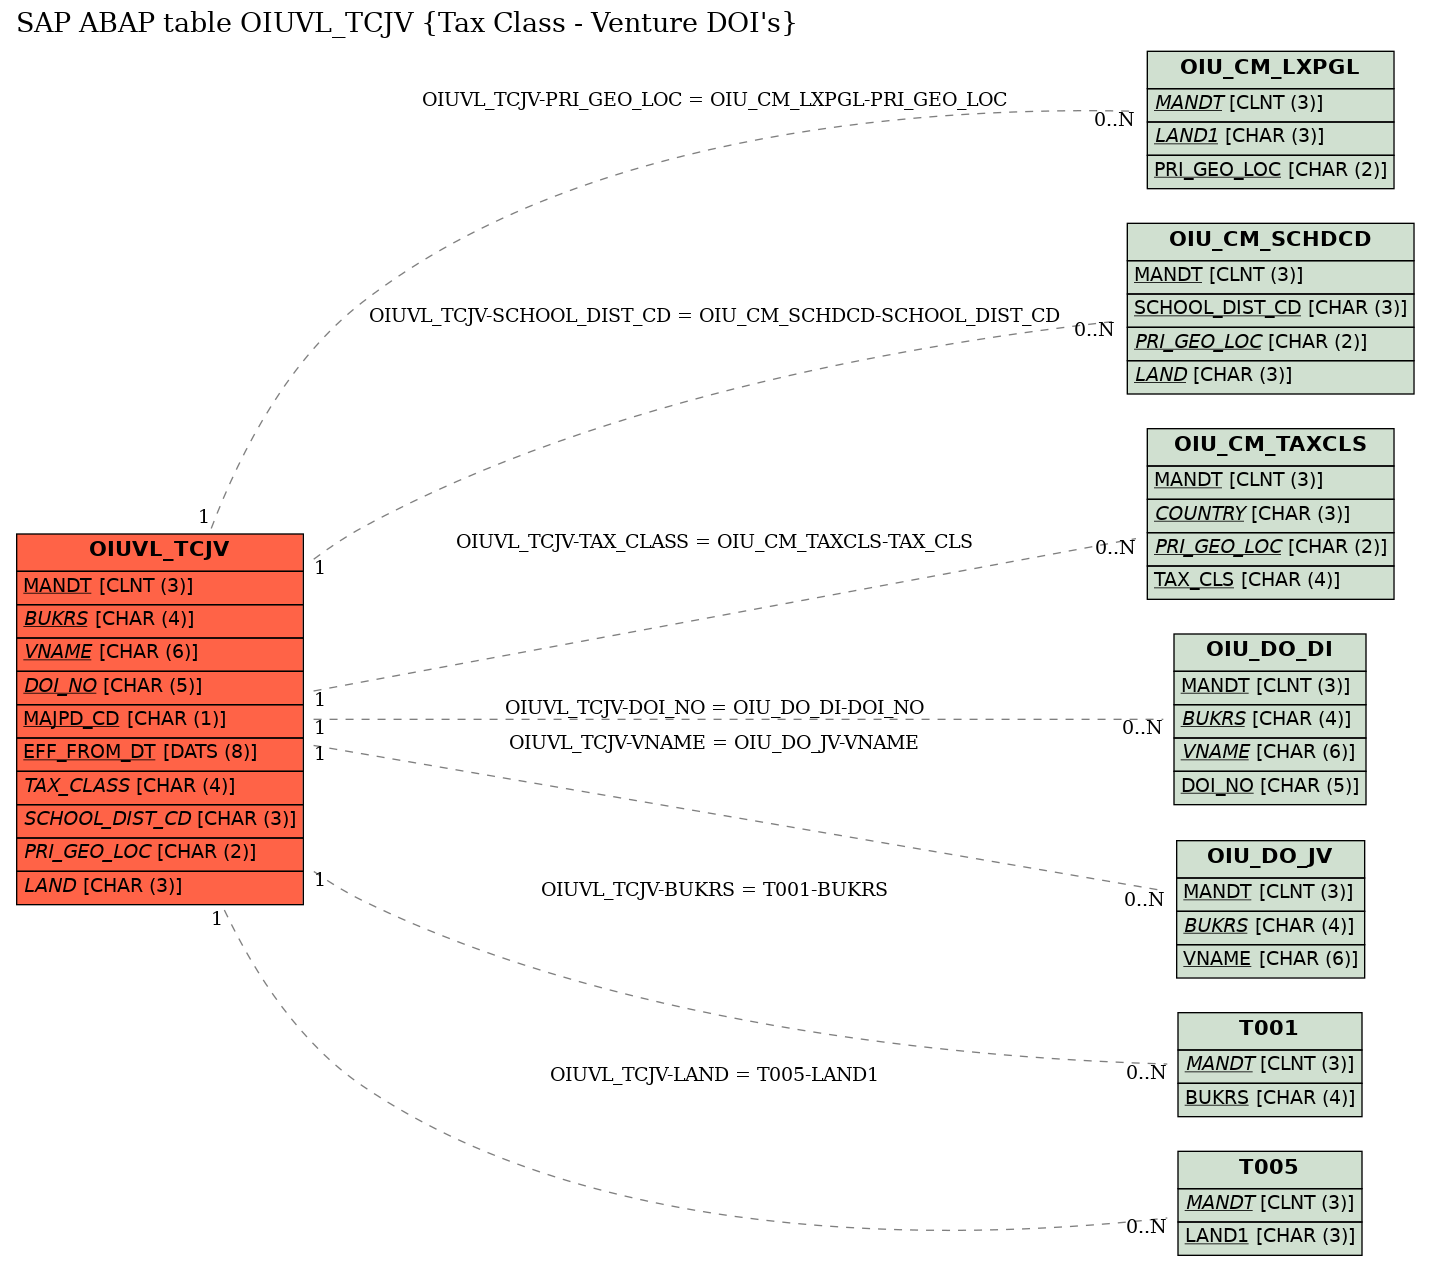Select COUNTRY field in OIU_CM_TAXCLS
This screenshot has width=1429, height=1266.
point(1270,515)
